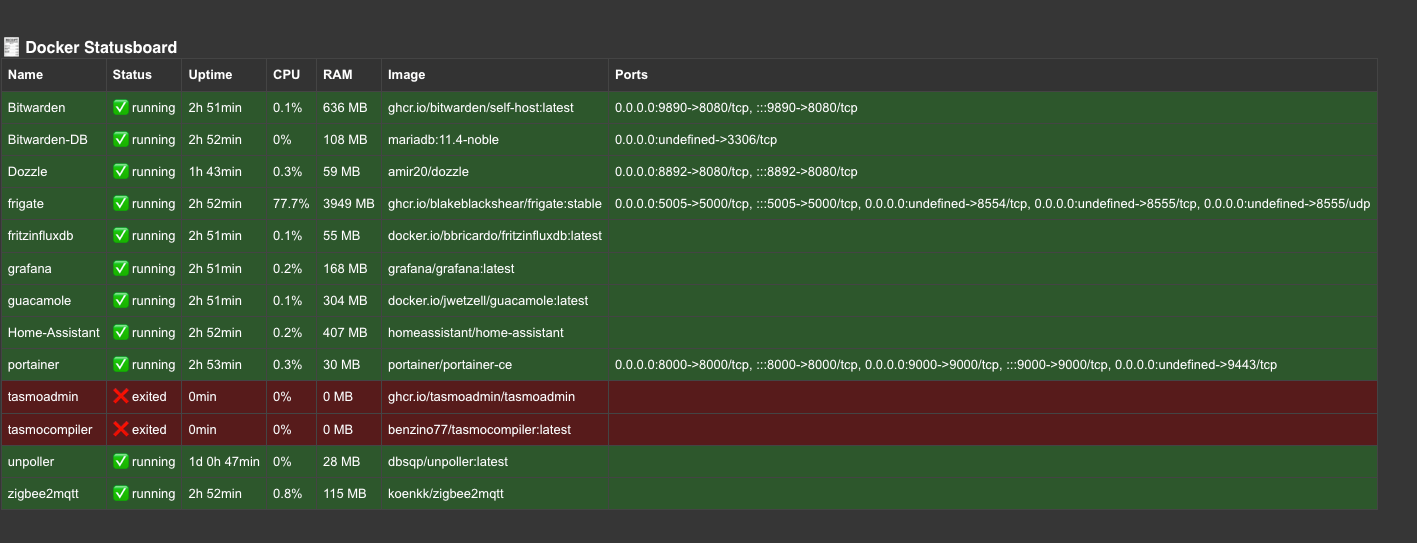Click the running checkmark icon for zigbee2mqtt
1417x543 pixels.
tap(121, 493)
